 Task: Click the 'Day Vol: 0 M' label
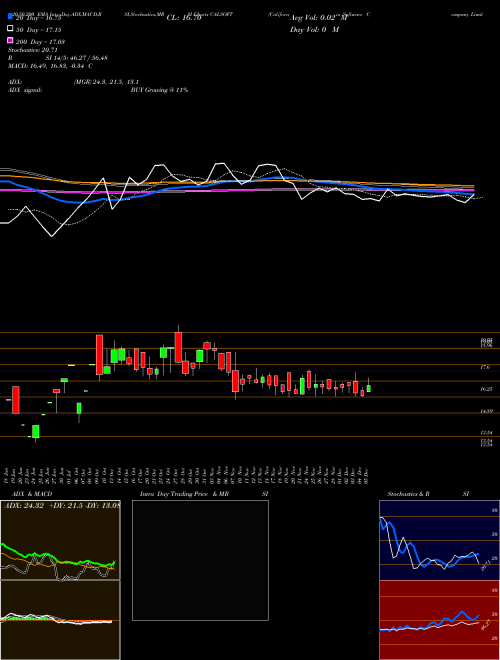point(314,29)
